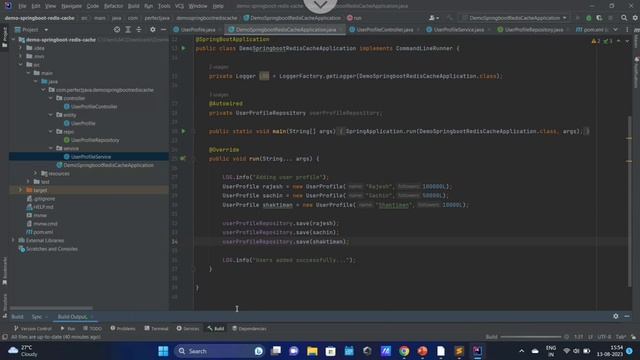Collapse the entity package folder
Viewport: 640px width, 360px height.
coord(51,115)
